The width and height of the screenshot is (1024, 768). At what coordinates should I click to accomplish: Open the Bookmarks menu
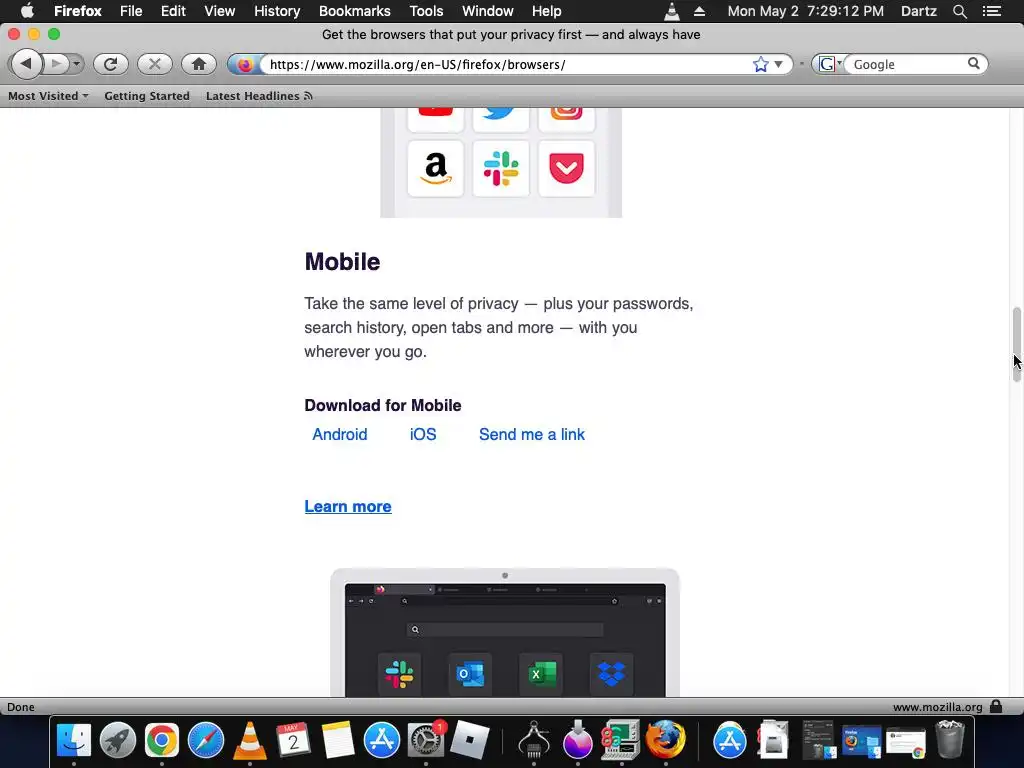pyautogui.click(x=355, y=11)
